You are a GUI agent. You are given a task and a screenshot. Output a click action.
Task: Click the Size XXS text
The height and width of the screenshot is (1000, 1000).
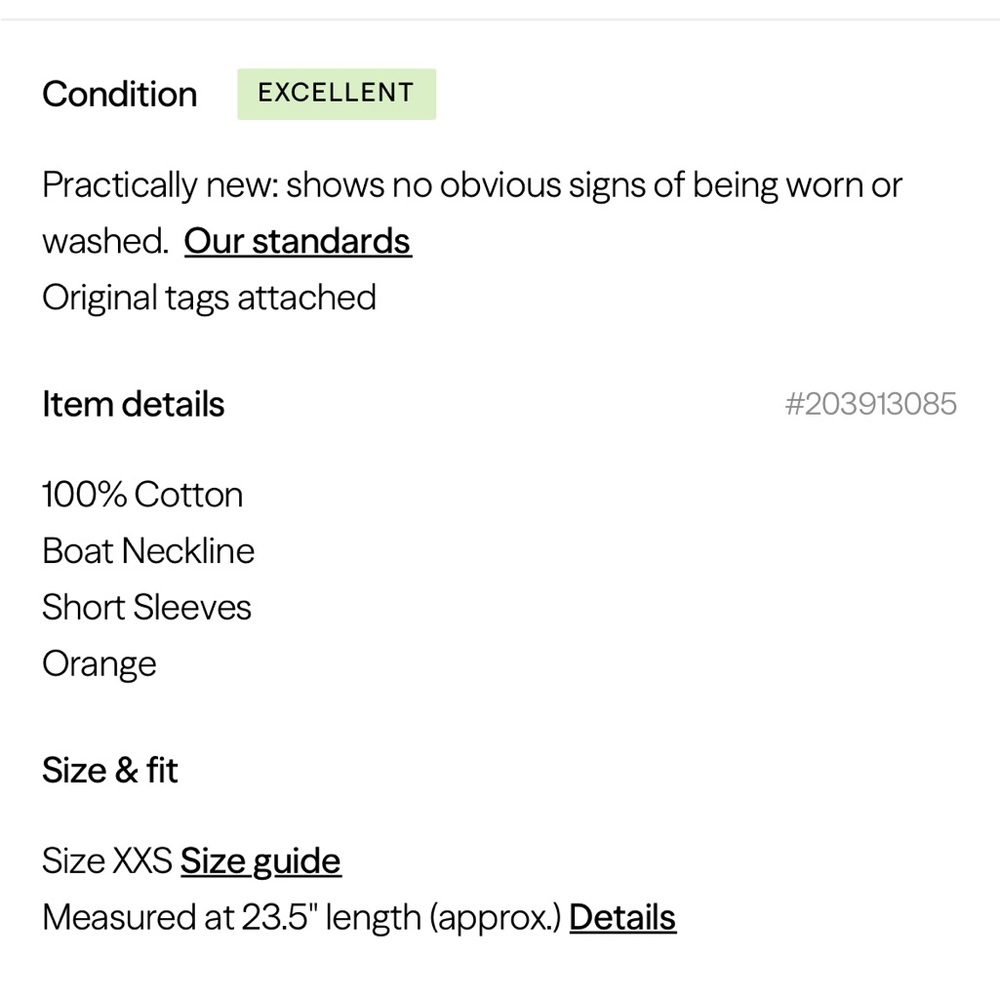point(107,861)
